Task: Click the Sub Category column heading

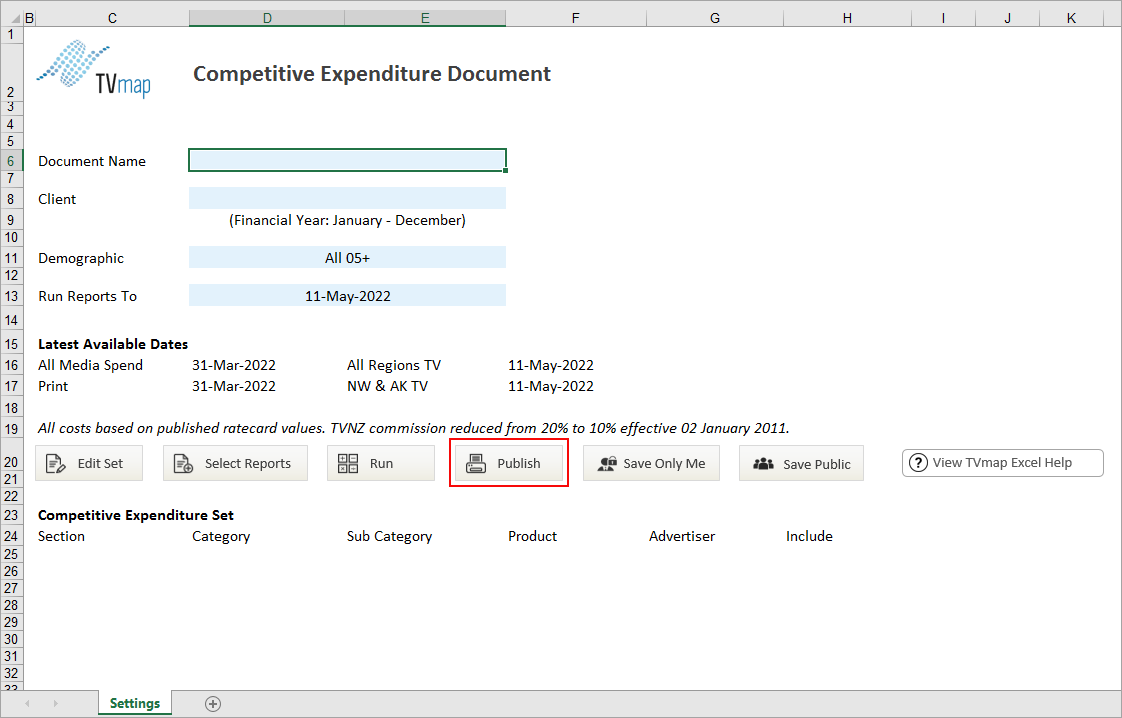Action: pos(390,536)
